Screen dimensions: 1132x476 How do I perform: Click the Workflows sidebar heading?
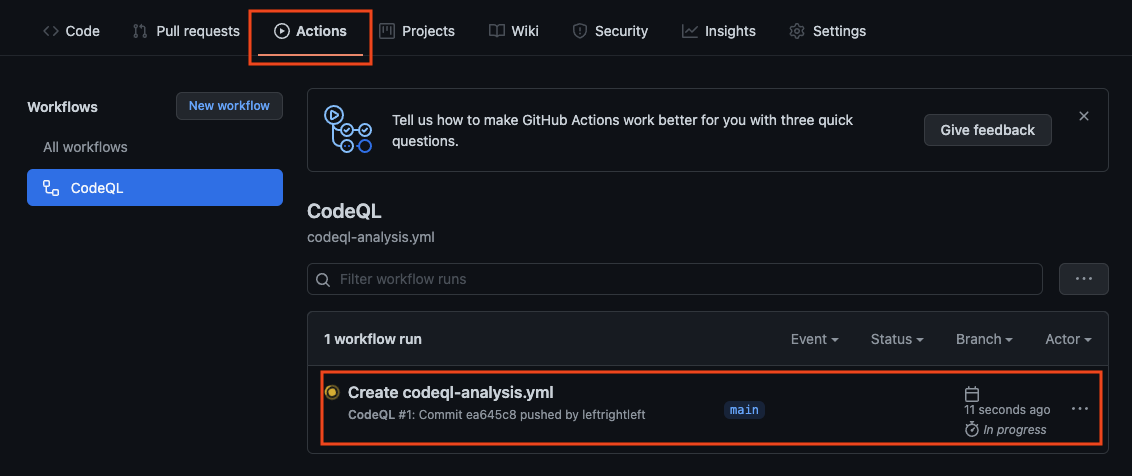click(62, 107)
